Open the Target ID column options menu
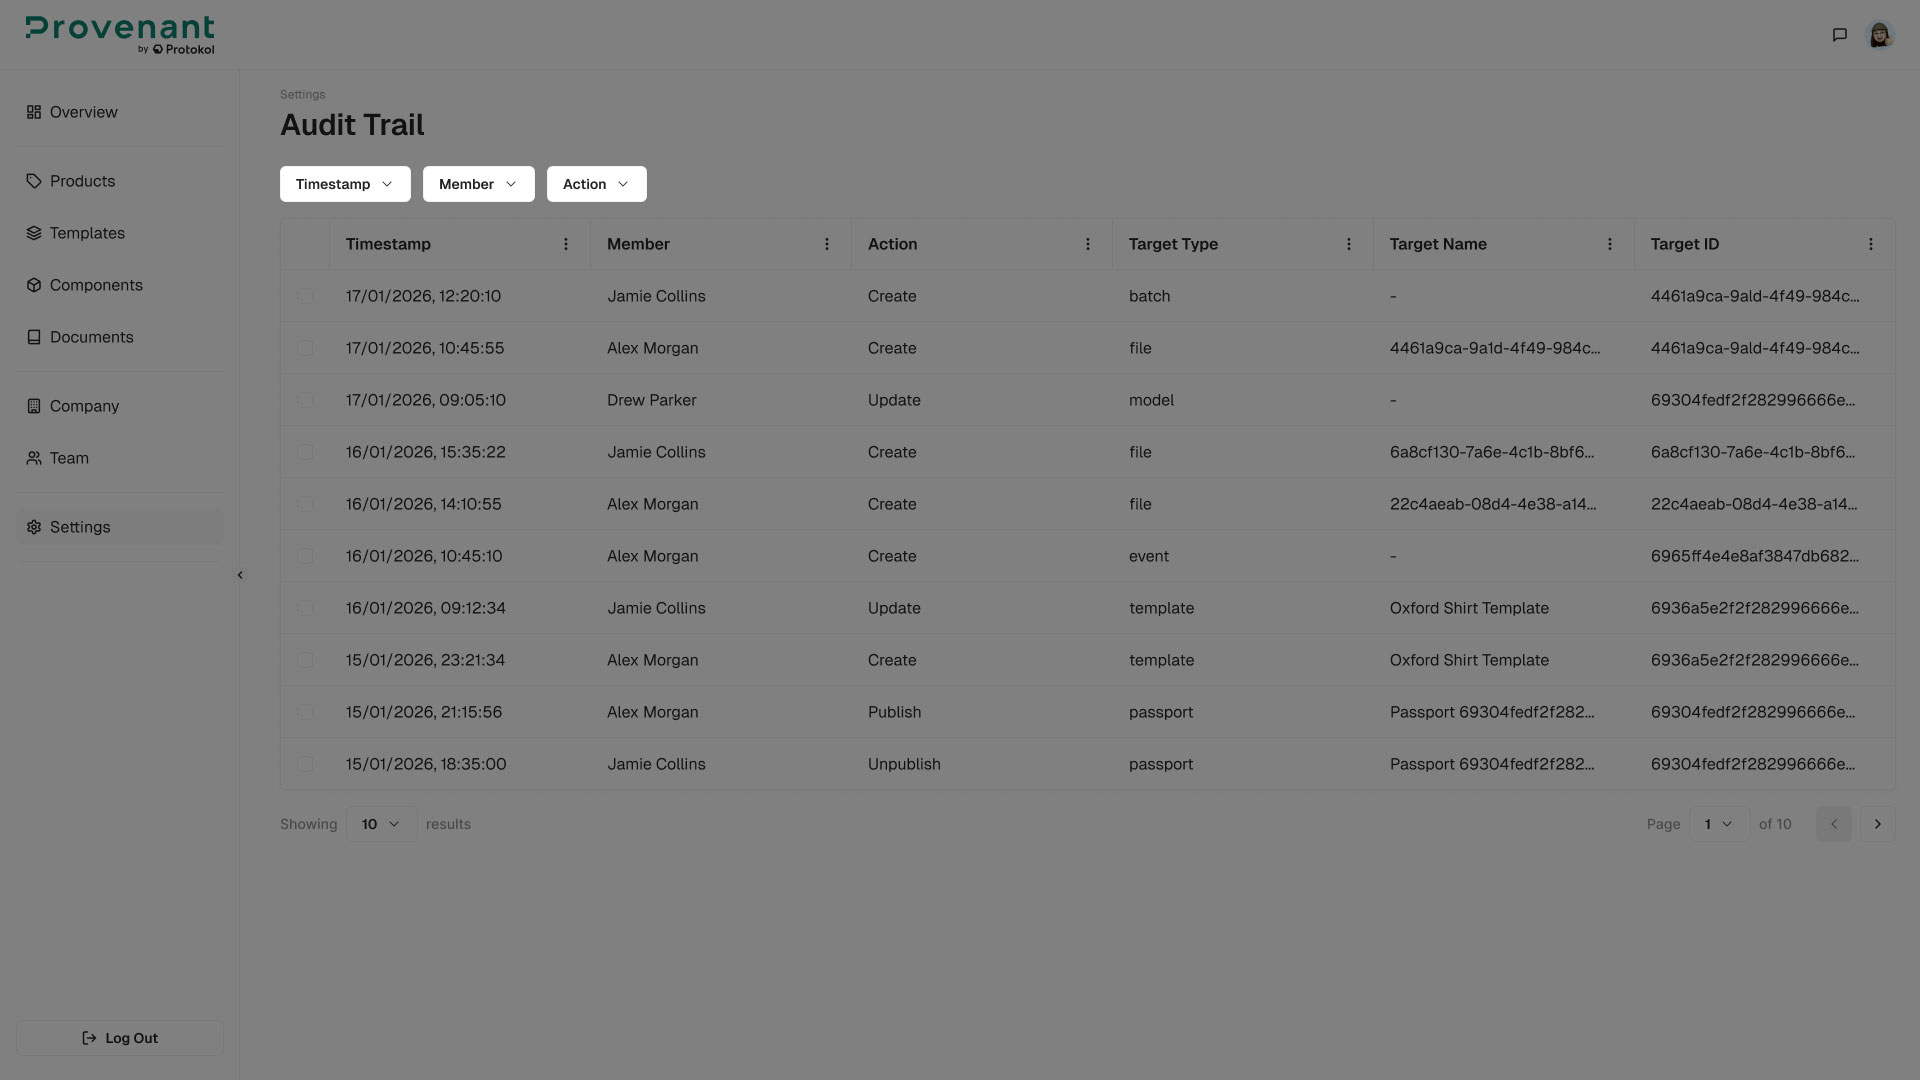 [x=1871, y=244]
